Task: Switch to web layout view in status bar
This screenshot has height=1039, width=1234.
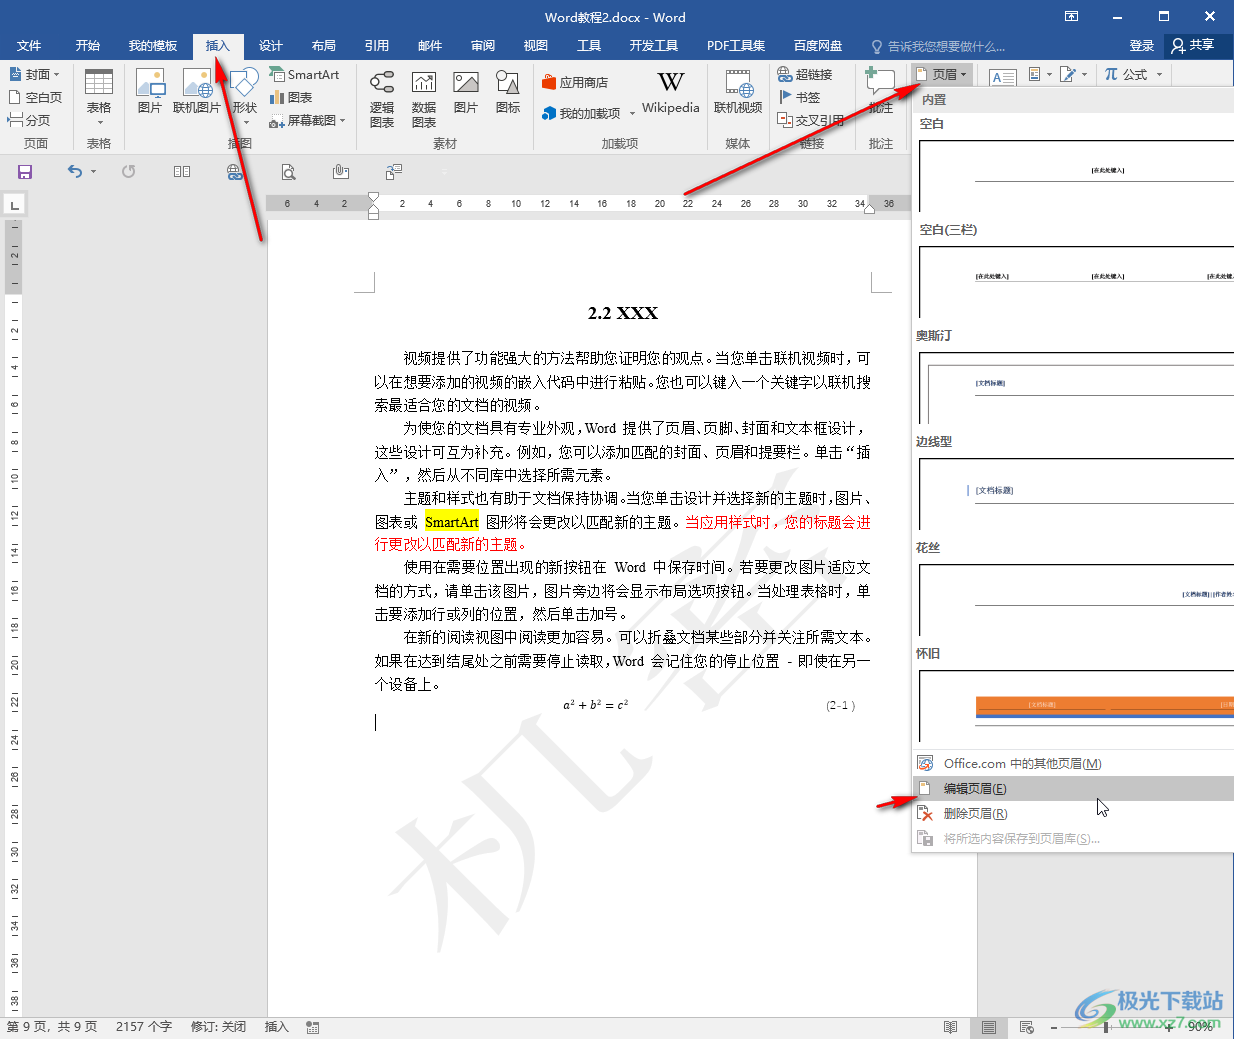Action: tap(1026, 1027)
